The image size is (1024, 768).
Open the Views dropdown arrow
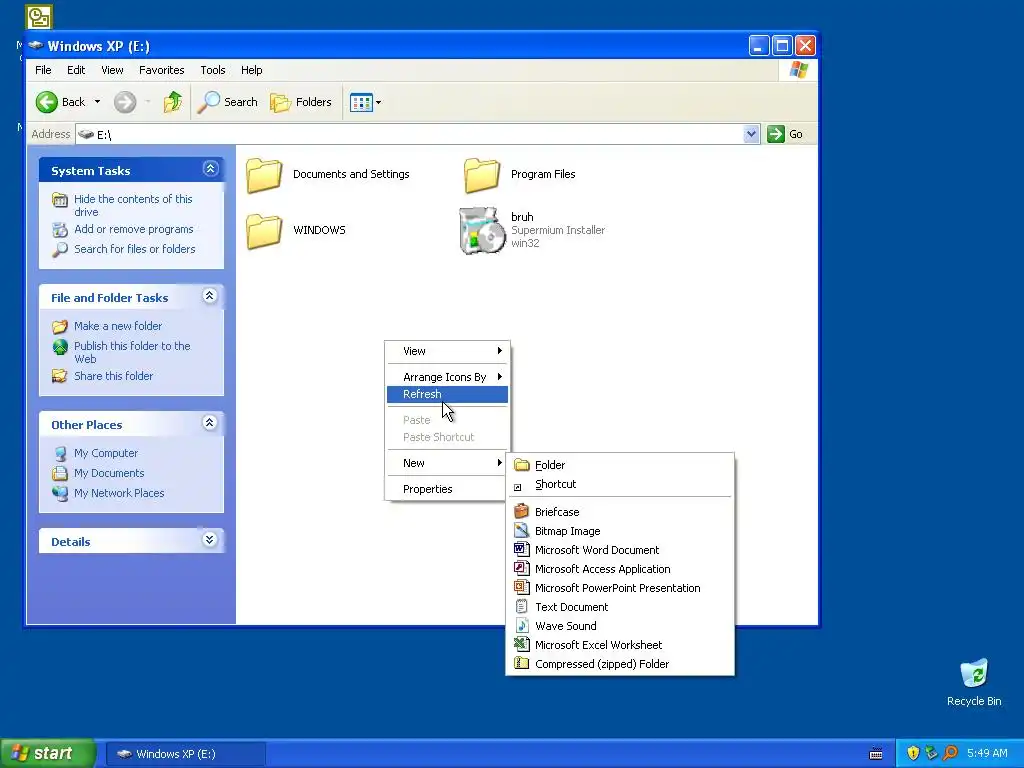[x=379, y=102]
